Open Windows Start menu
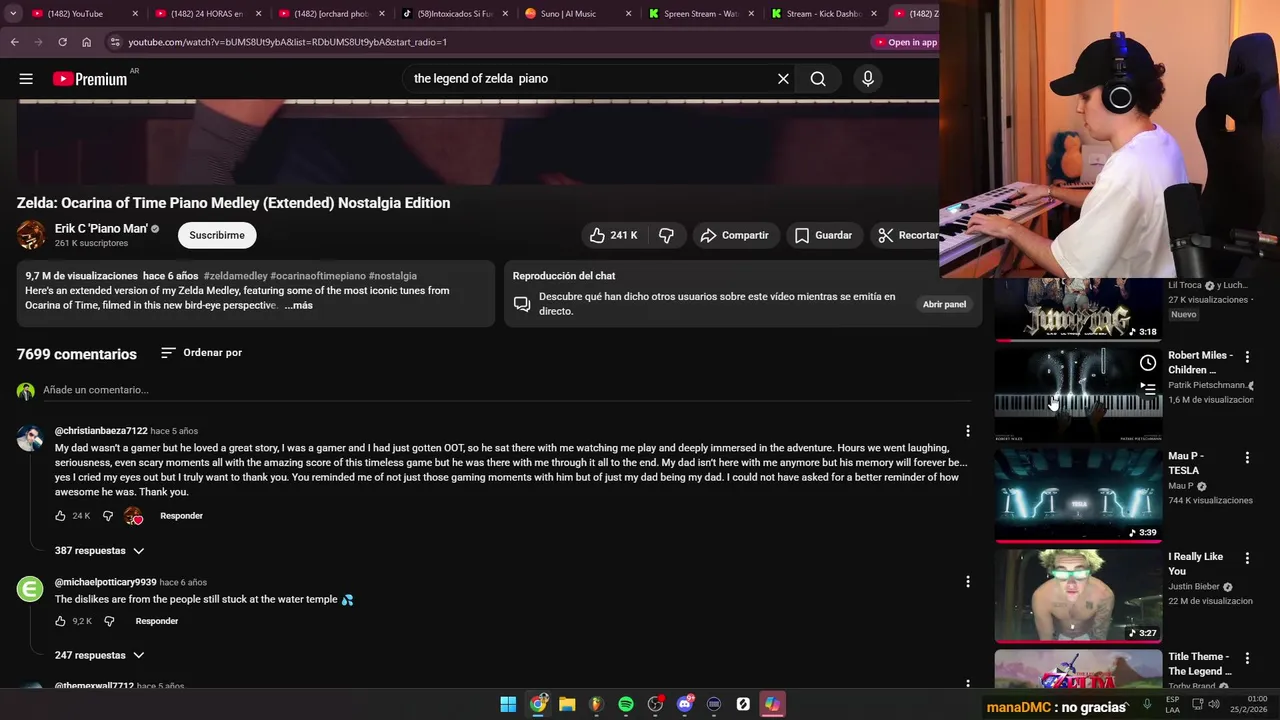Screen dimensions: 1280x720 click(x=508, y=704)
